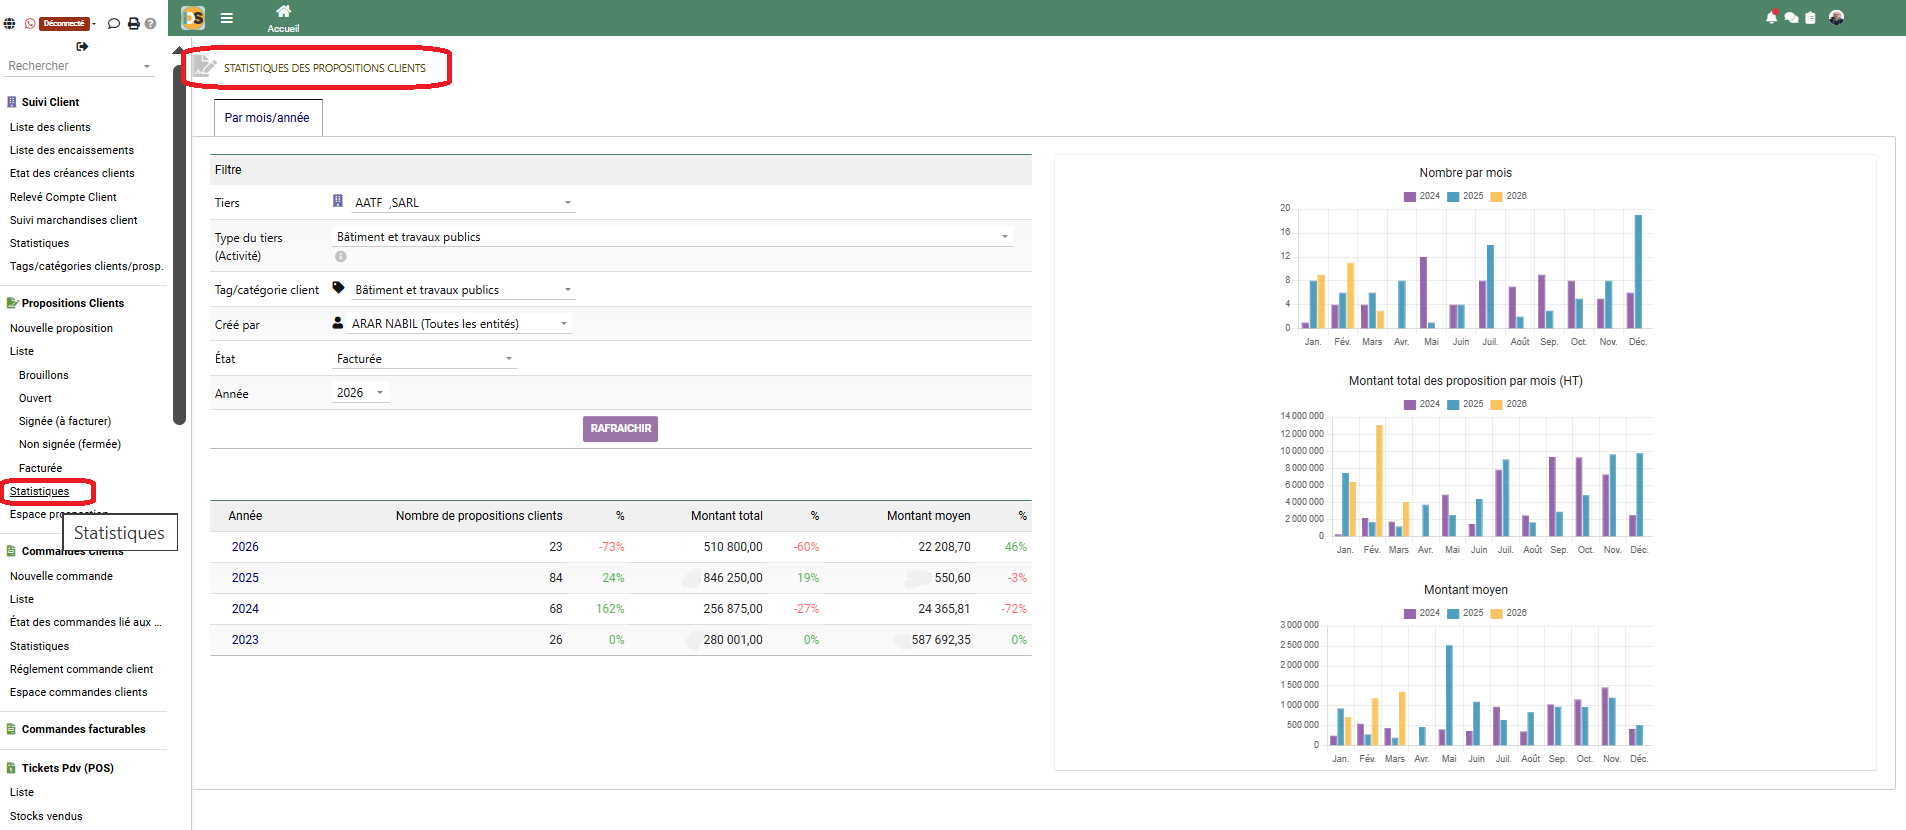Select the Par mois/année tab

267,118
